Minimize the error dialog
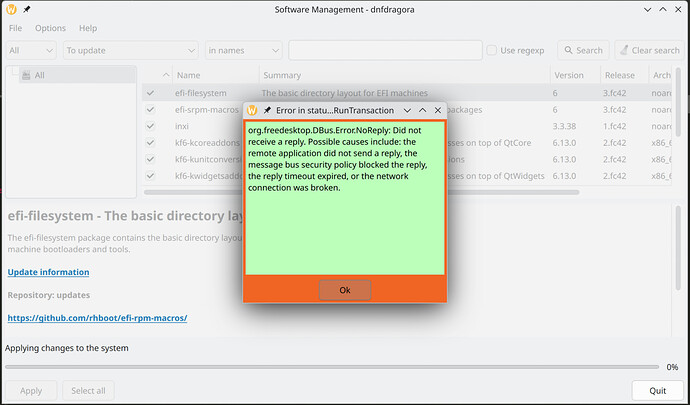 click(407, 110)
